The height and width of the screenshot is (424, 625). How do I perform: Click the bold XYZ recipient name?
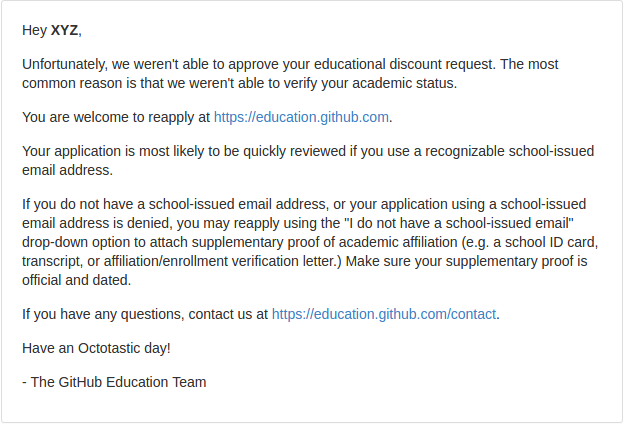(65, 30)
